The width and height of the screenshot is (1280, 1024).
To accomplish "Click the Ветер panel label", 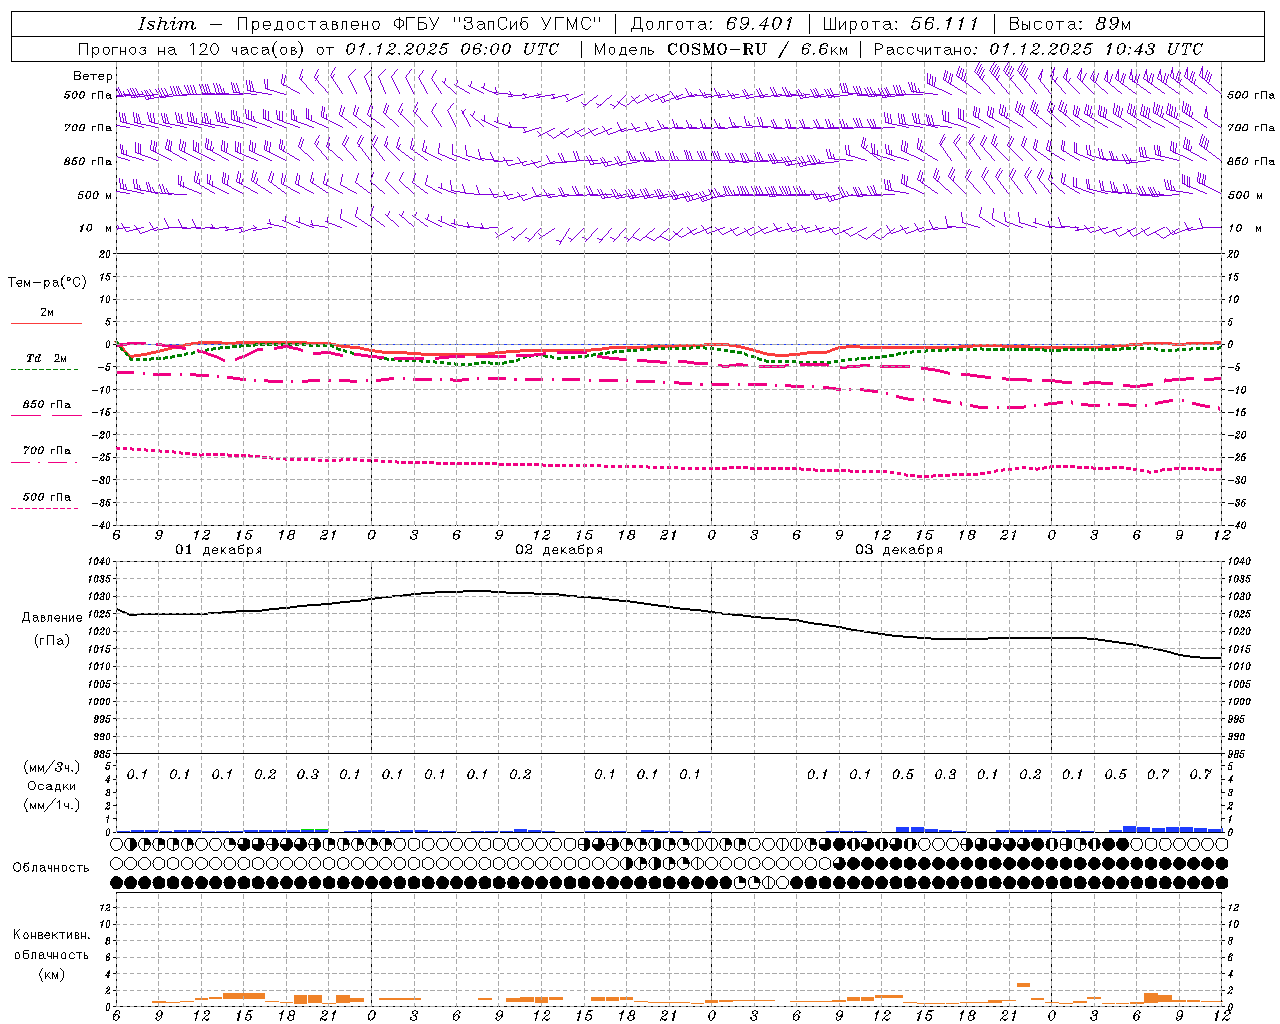I will click(x=92, y=76).
